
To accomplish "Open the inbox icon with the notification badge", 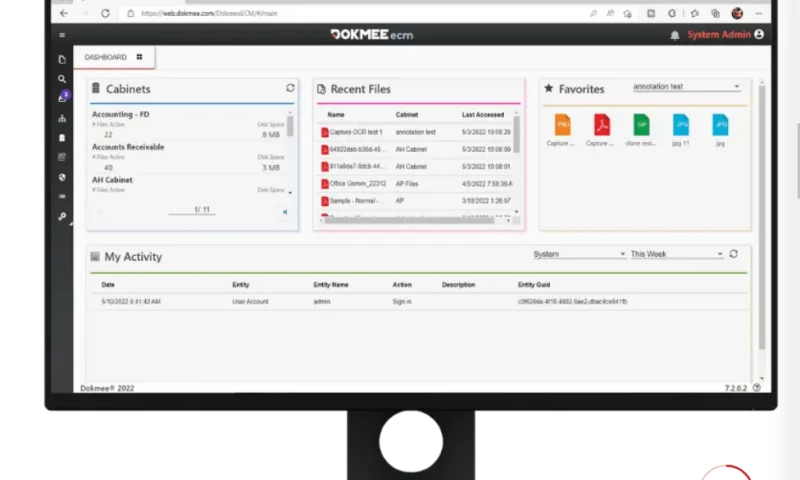I will coord(63,97).
